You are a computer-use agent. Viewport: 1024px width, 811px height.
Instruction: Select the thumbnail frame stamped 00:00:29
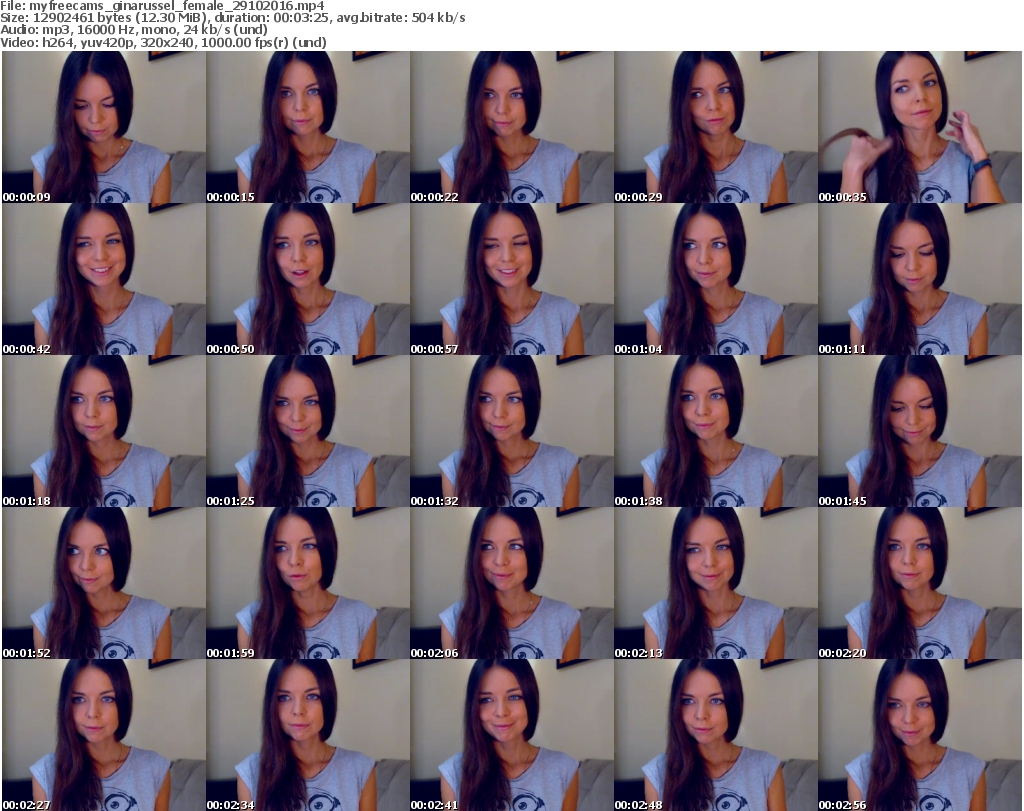click(x=716, y=127)
